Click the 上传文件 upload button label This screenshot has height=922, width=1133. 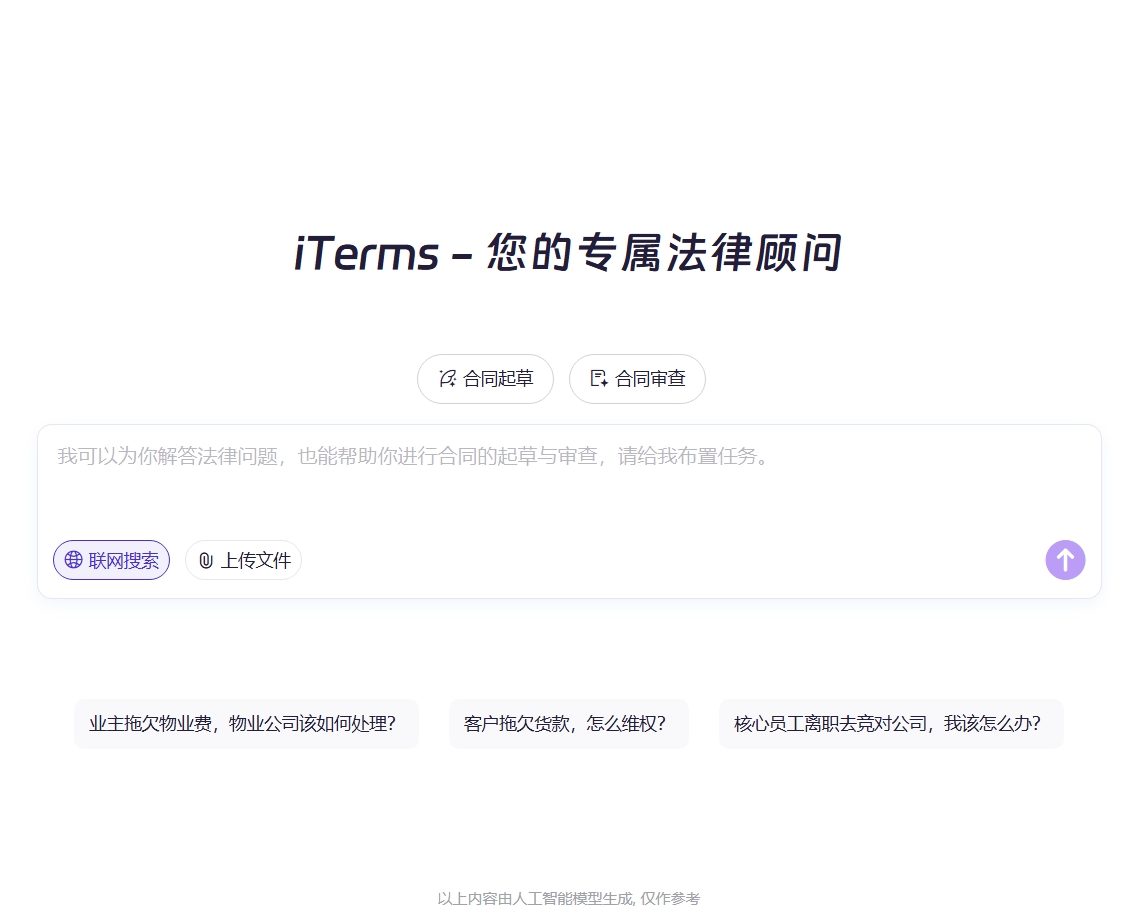pos(255,561)
